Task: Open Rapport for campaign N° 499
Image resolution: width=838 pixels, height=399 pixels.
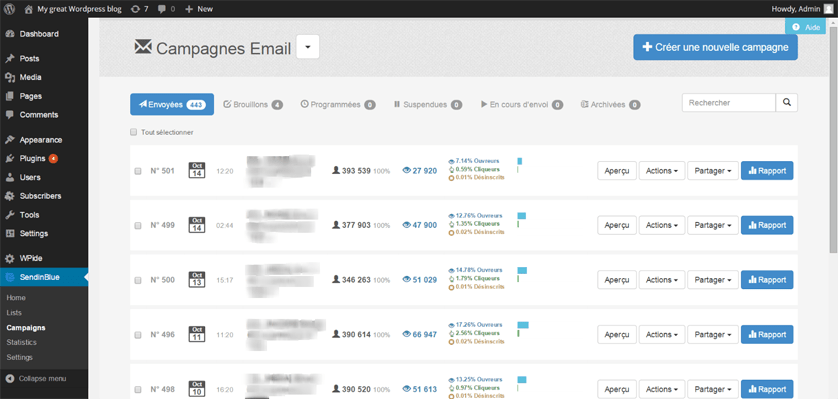Action: (x=767, y=225)
